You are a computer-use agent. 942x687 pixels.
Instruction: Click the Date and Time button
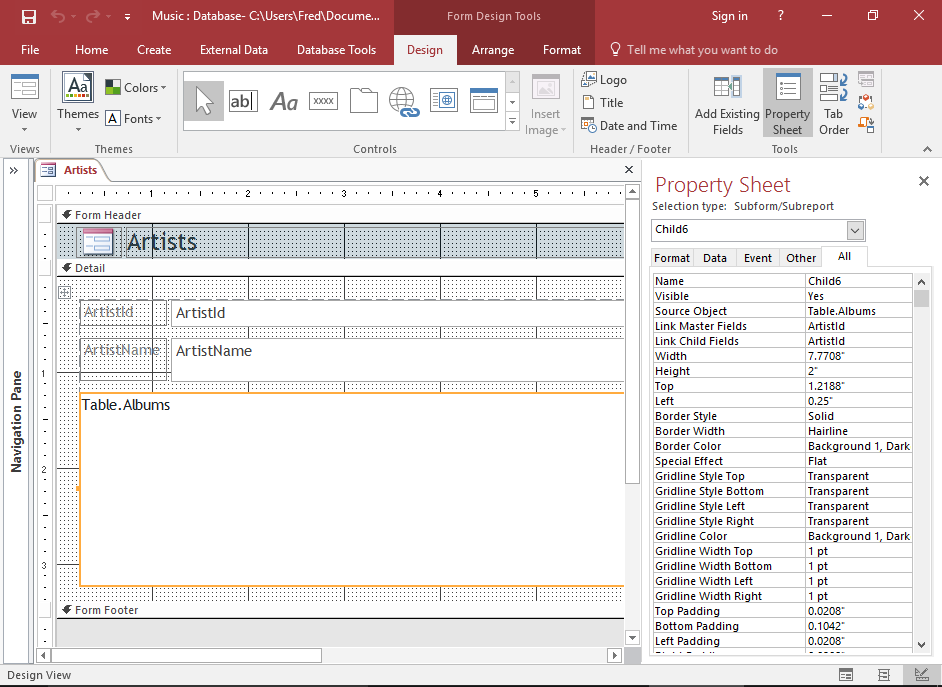[x=630, y=126]
